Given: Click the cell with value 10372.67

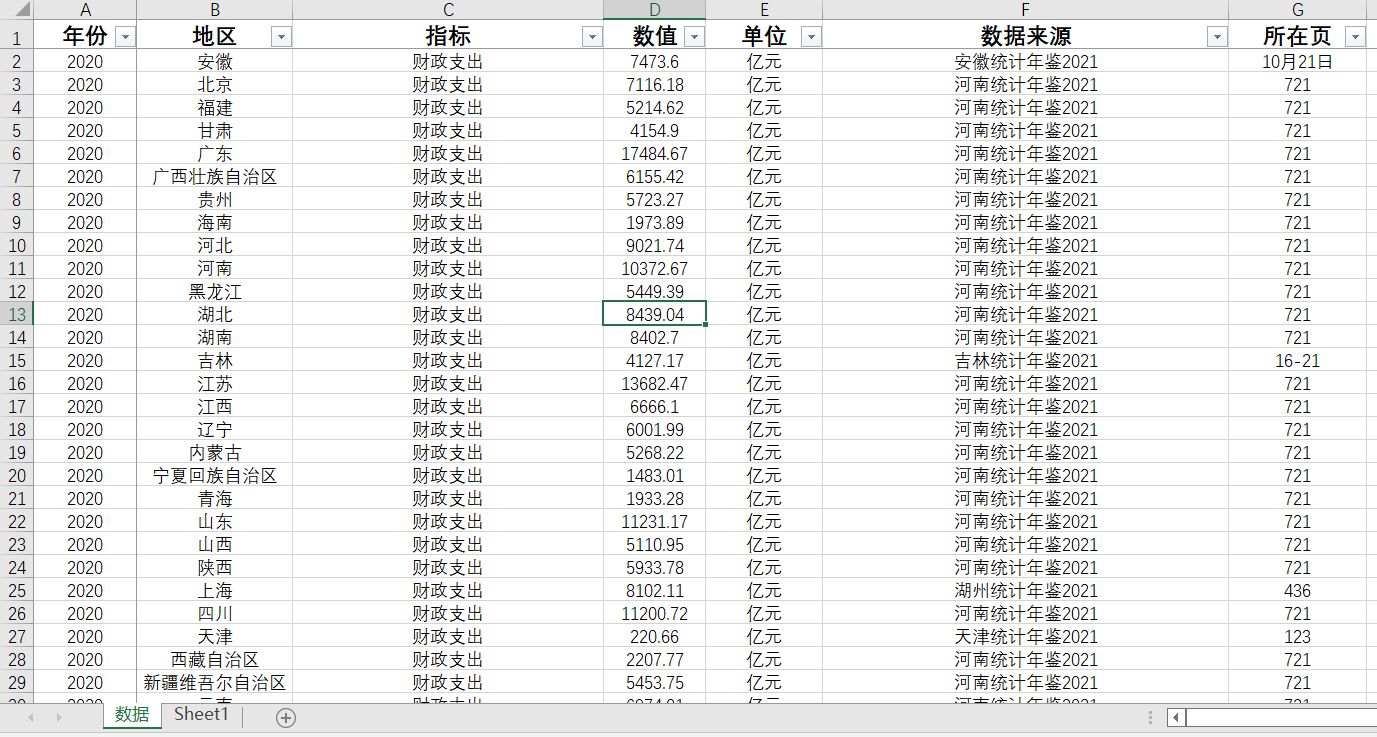Looking at the screenshot, I should tap(655, 268).
